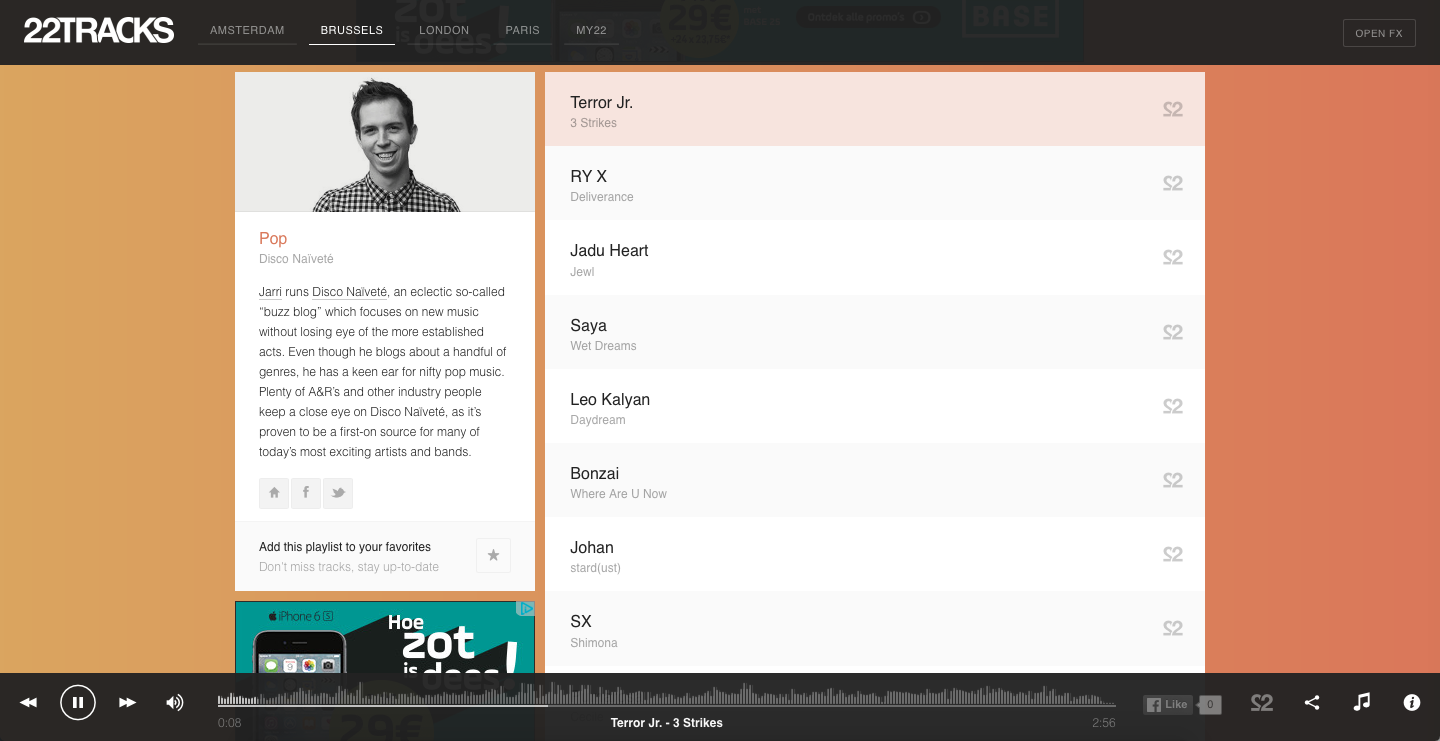
Task: Pause the current track
Action: tap(78, 702)
